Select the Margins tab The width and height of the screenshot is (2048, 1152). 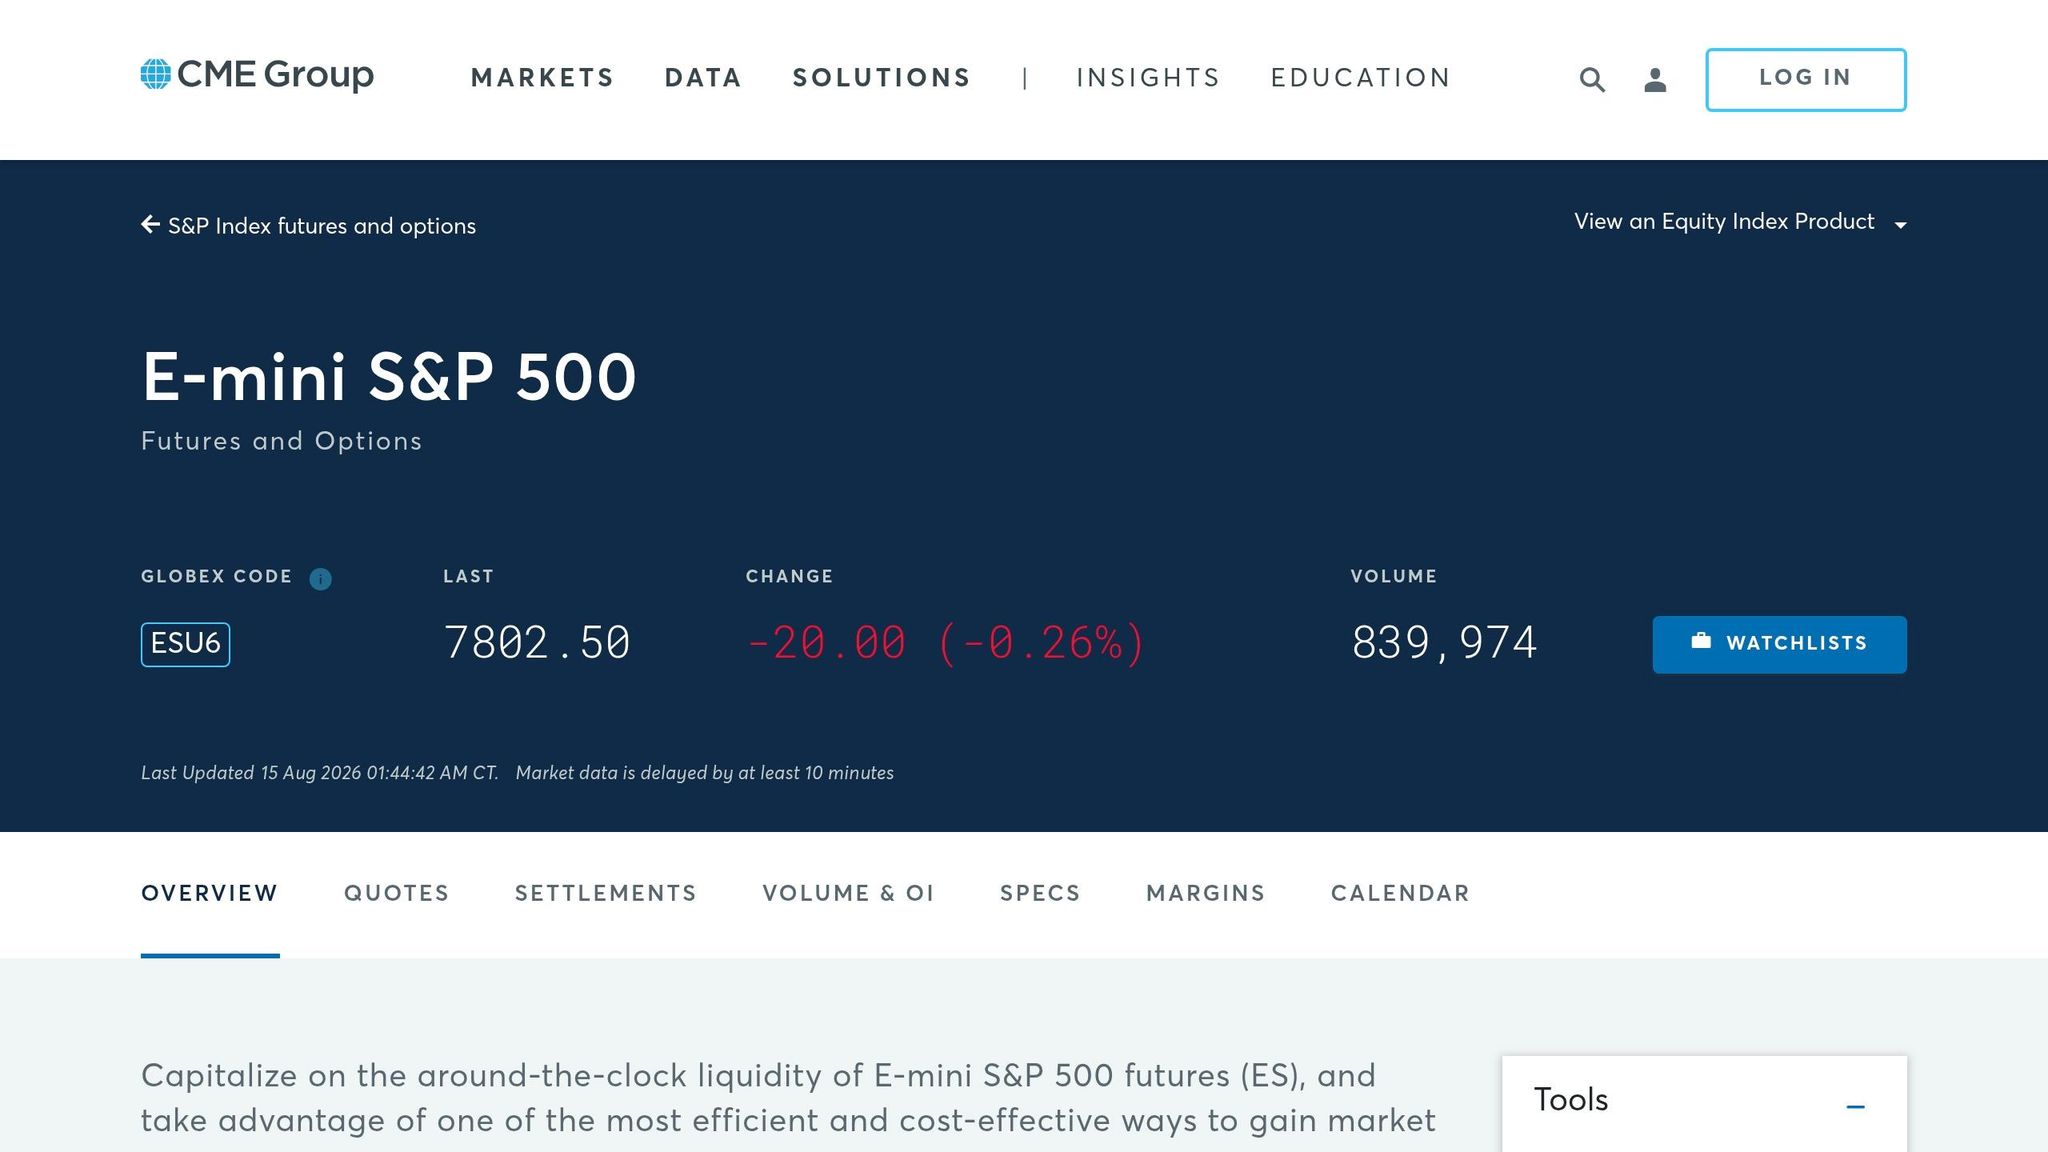pos(1205,893)
